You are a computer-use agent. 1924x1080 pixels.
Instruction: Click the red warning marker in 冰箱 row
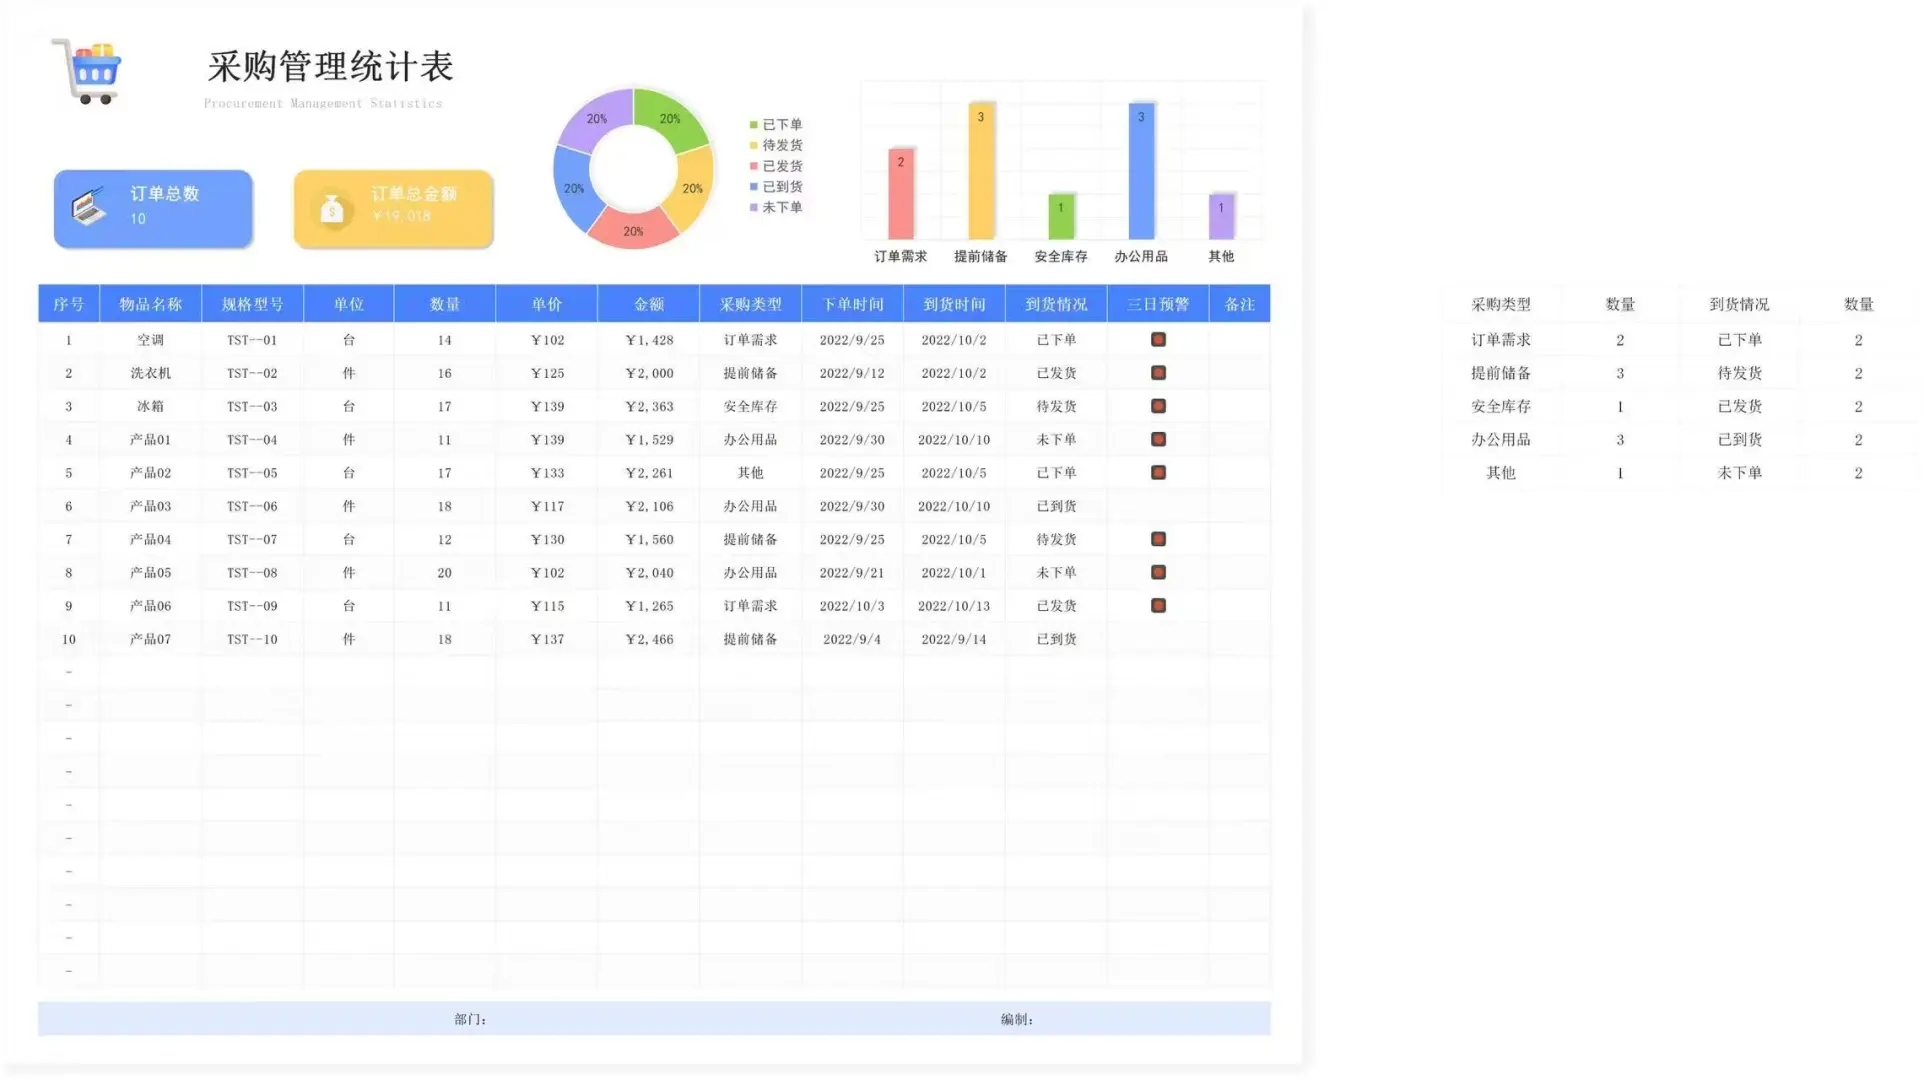pos(1159,406)
